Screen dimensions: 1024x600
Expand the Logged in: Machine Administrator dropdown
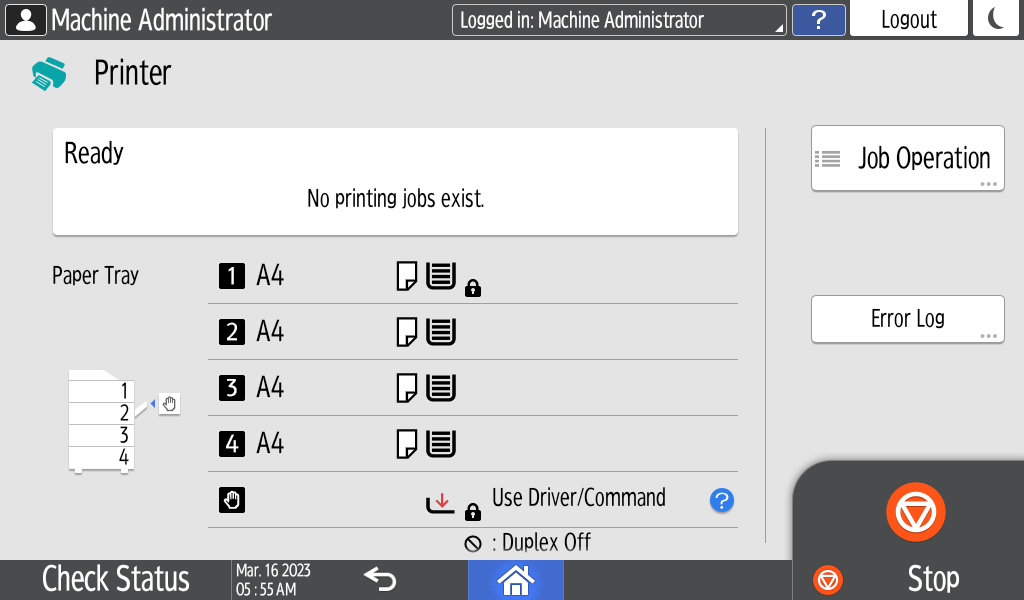click(619, 20)
